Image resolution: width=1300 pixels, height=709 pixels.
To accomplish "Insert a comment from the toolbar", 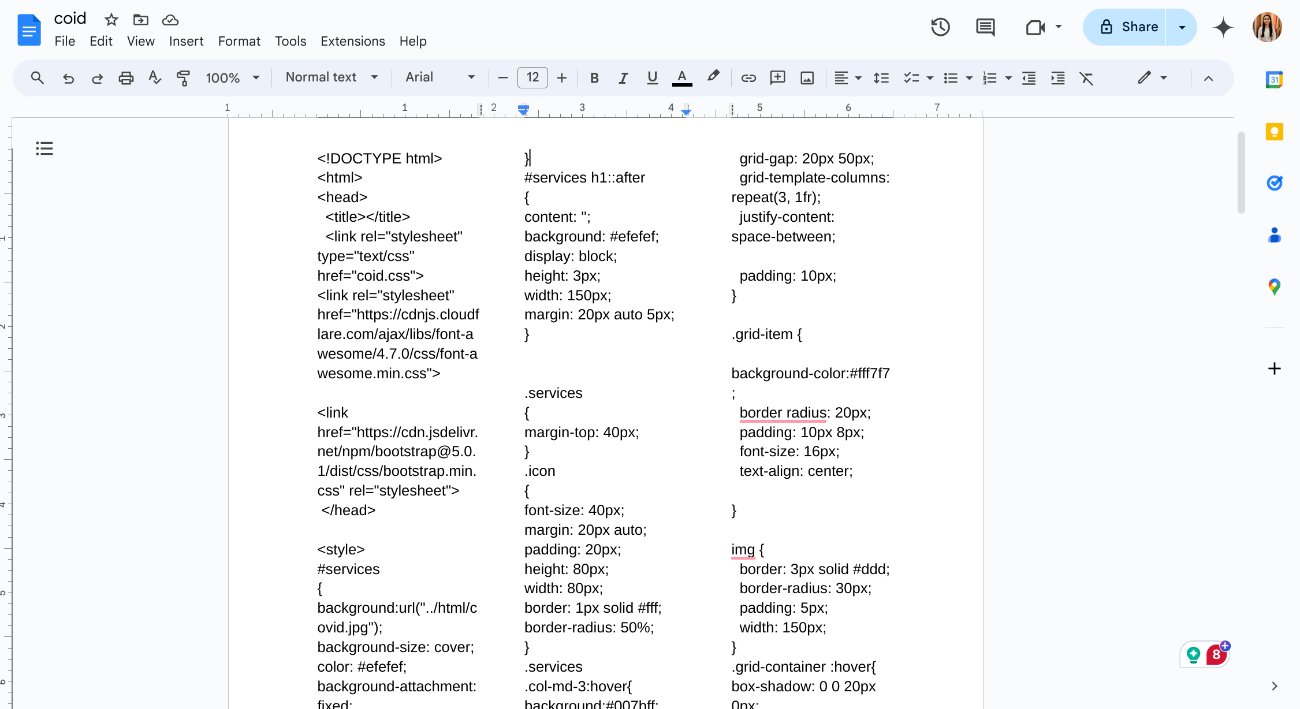I will click(x=777, y=77).
